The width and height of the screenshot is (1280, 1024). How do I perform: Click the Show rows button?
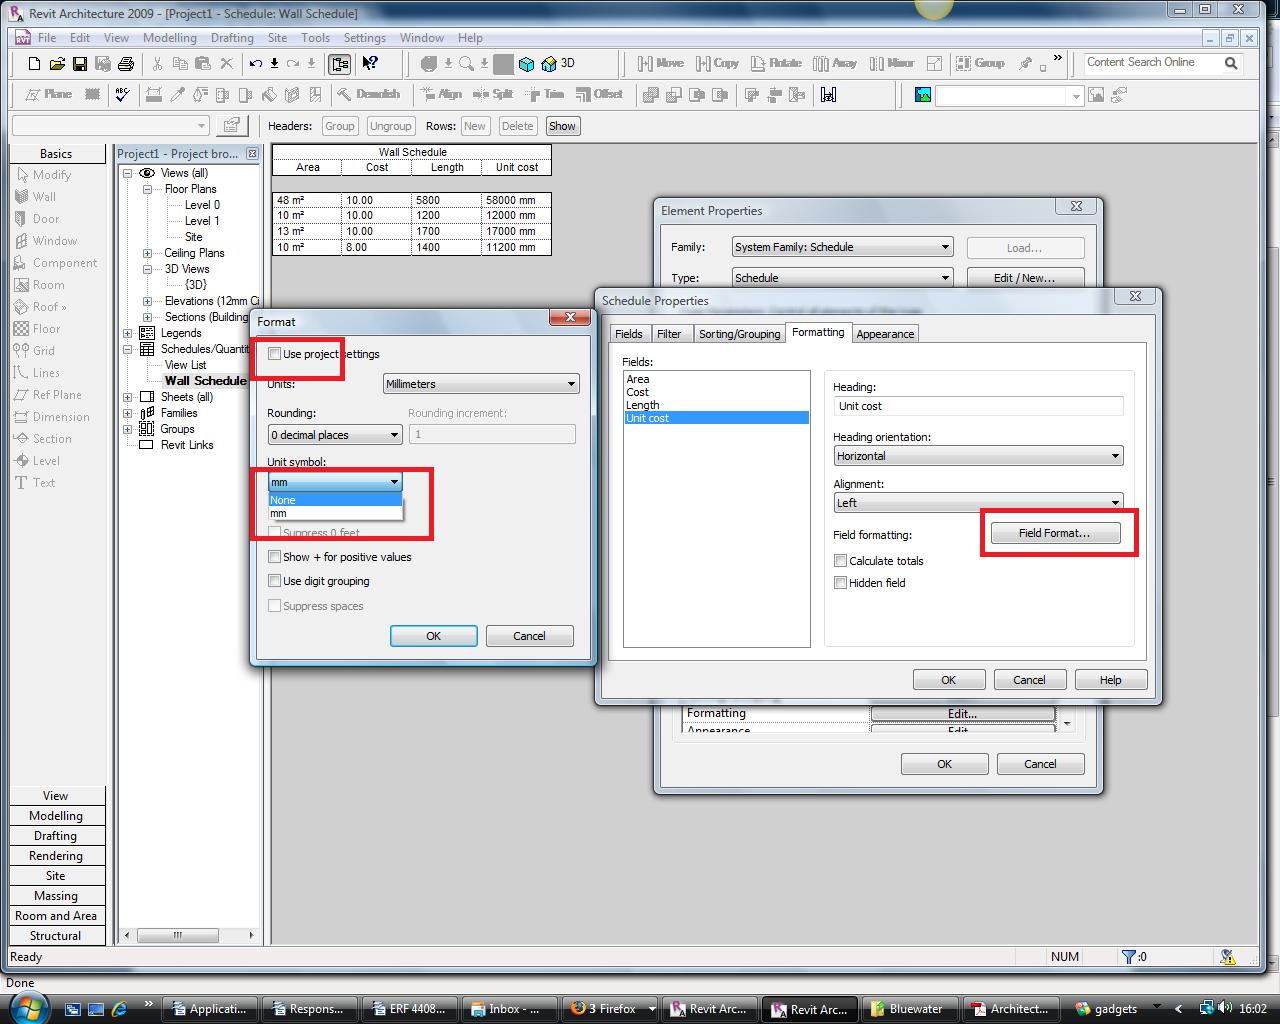tap(562, 126)
